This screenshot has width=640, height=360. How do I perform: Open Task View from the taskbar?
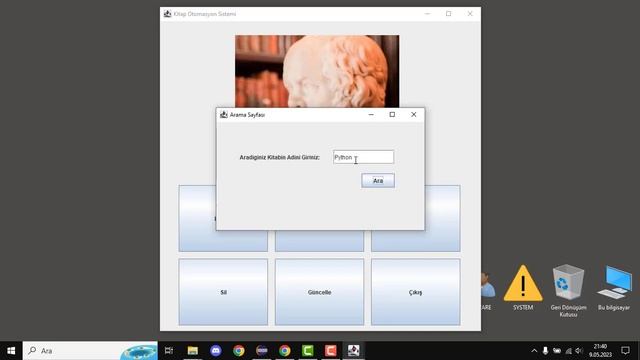[169, 351]
